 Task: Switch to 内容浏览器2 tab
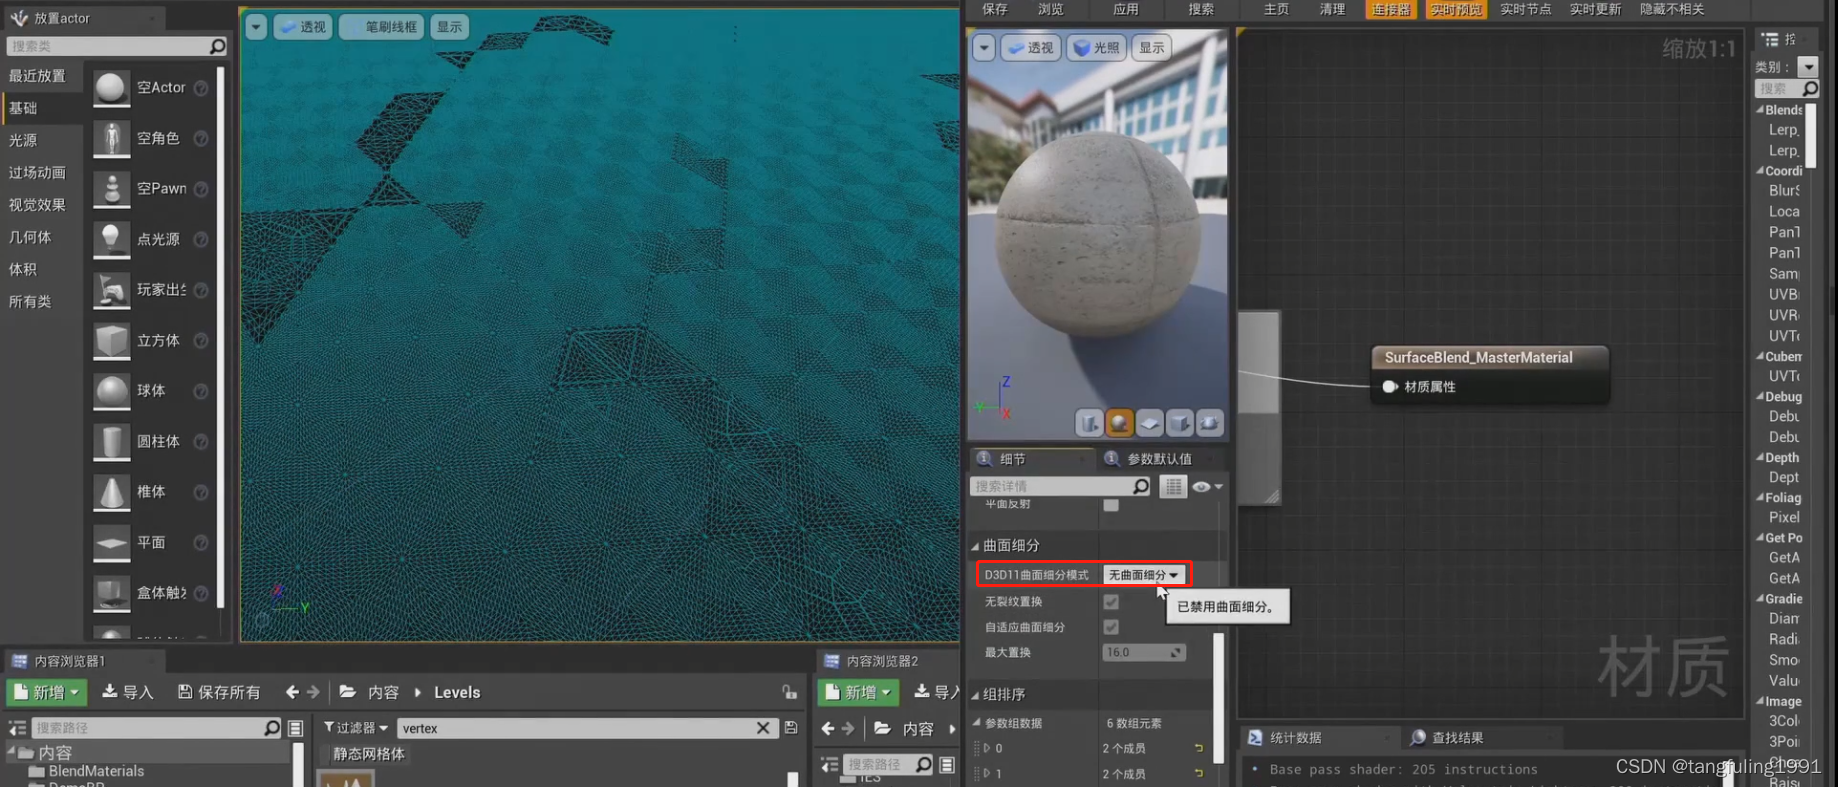pos(882,661)
